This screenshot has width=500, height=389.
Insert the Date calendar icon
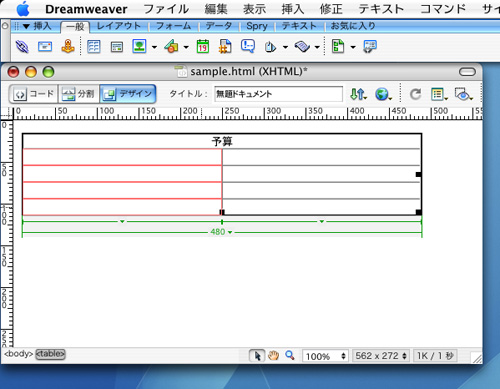pos(203,47)
